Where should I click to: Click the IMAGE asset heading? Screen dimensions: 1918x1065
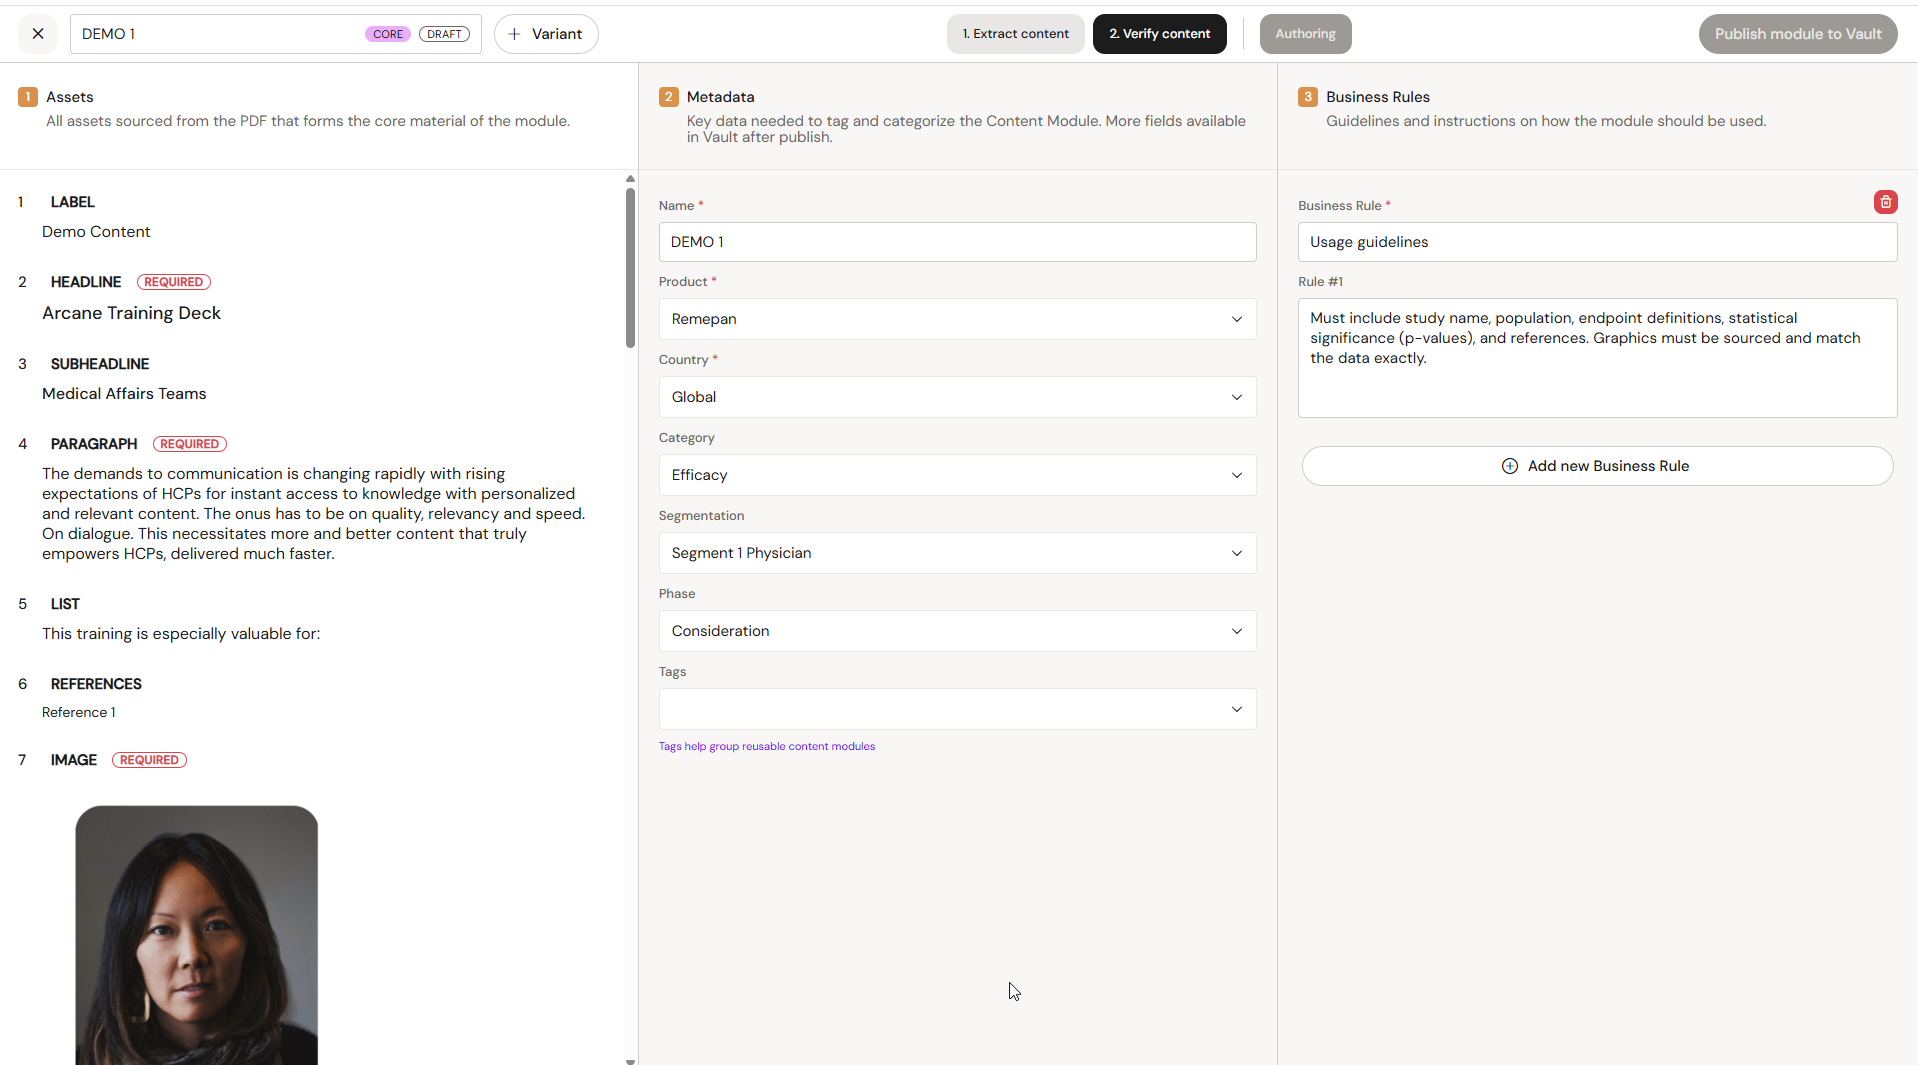(74, 760)
